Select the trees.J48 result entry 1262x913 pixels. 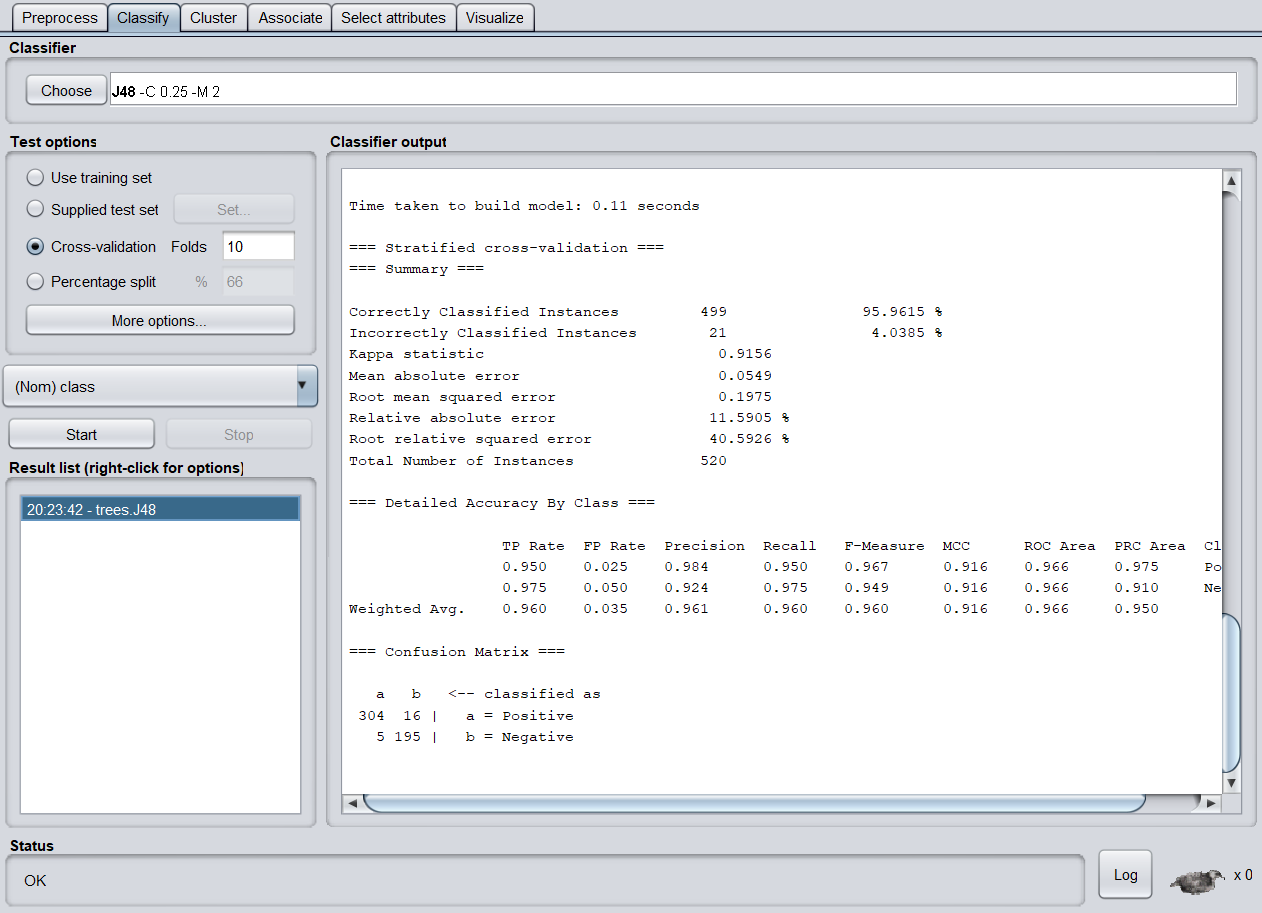(x=160, y=507)
